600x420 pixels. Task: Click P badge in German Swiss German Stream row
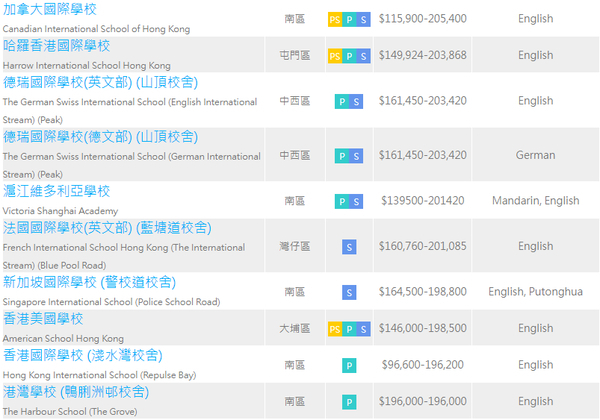pos(342,156)
